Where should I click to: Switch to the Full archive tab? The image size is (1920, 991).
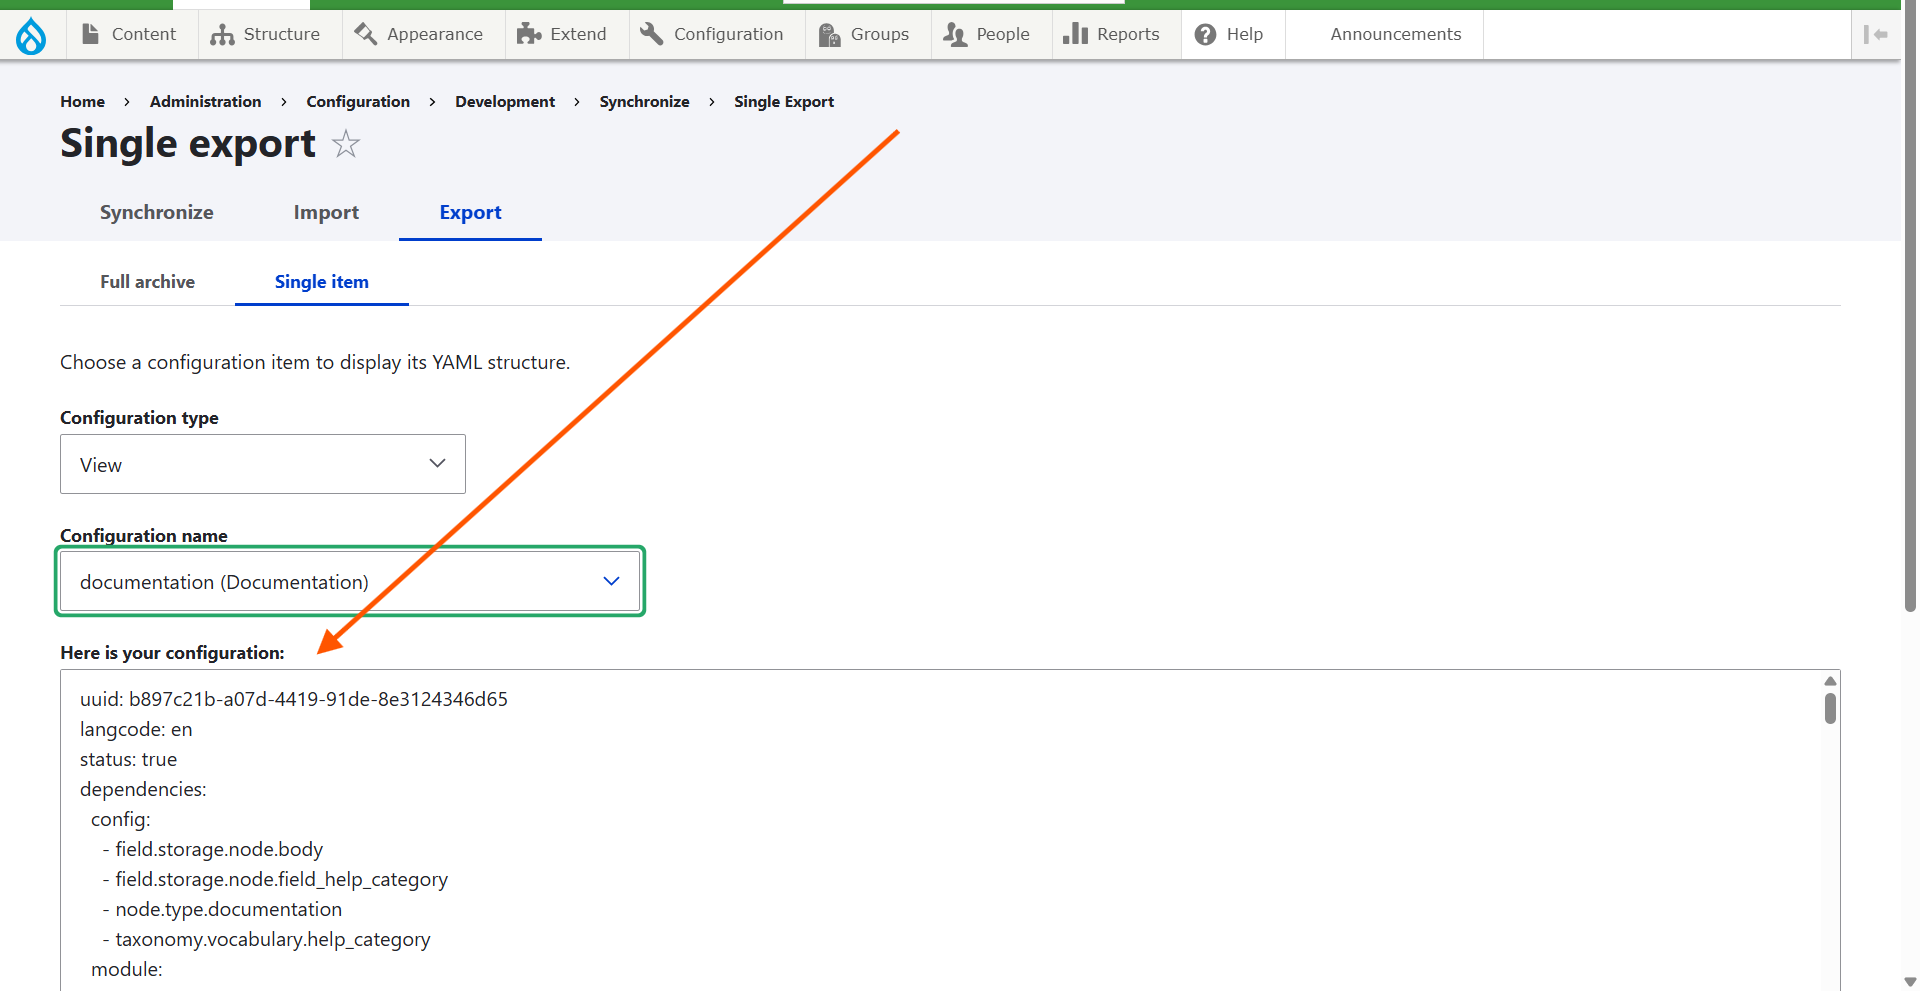coord(147,282)
